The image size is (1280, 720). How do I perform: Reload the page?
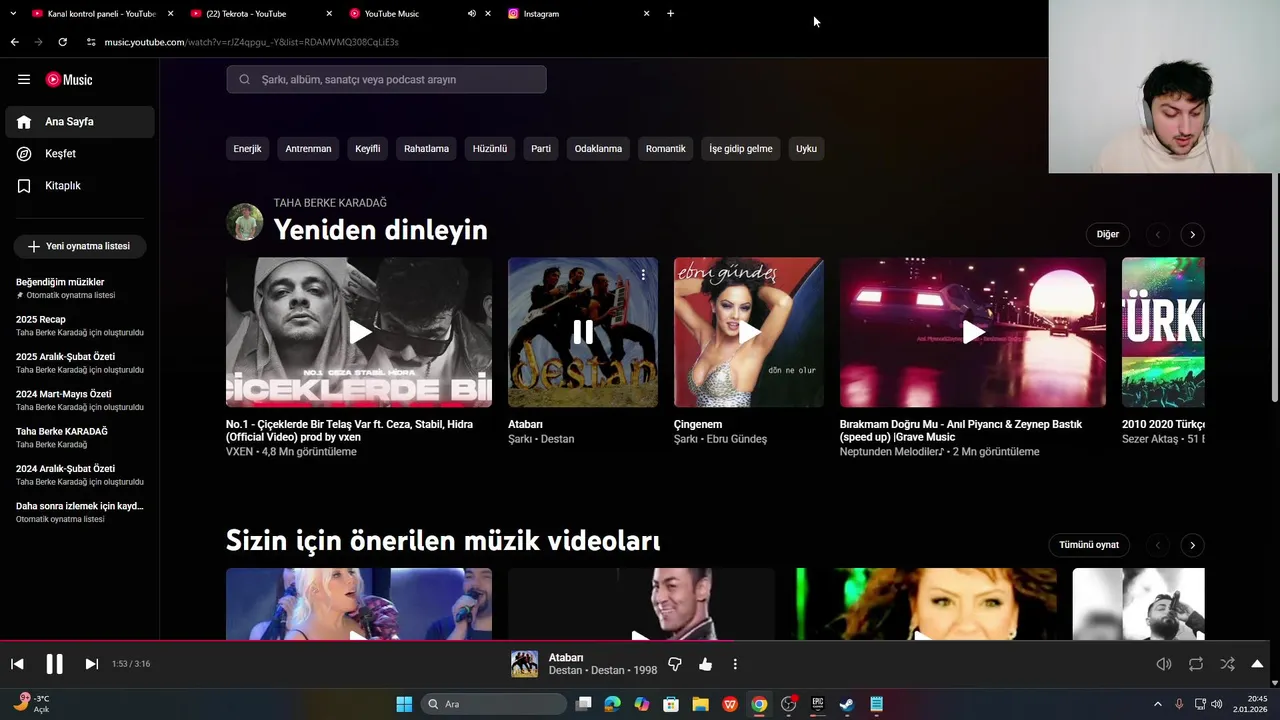62,42
